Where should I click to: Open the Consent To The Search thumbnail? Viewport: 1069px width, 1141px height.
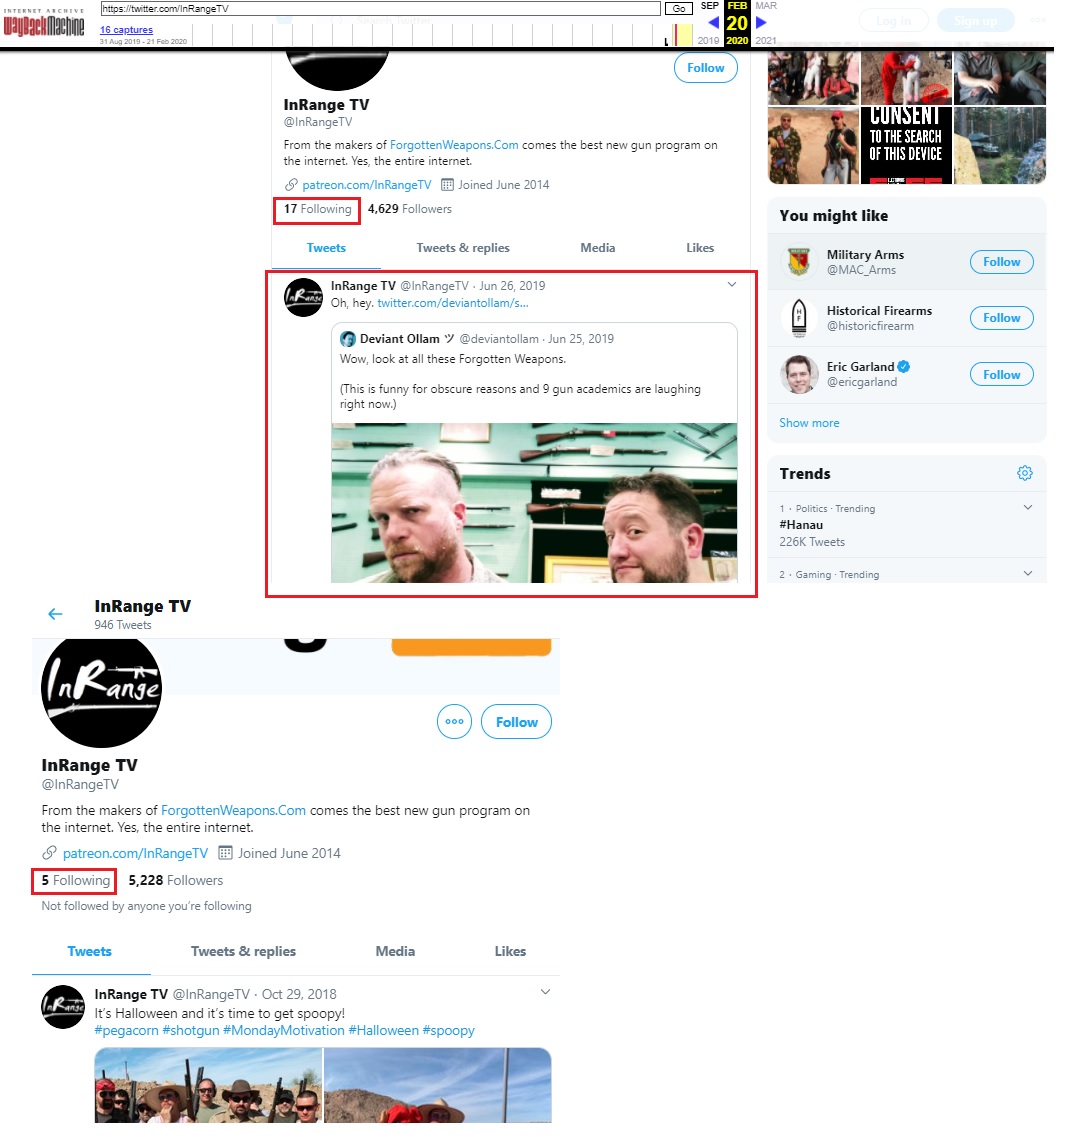click(x=906, y=145)
